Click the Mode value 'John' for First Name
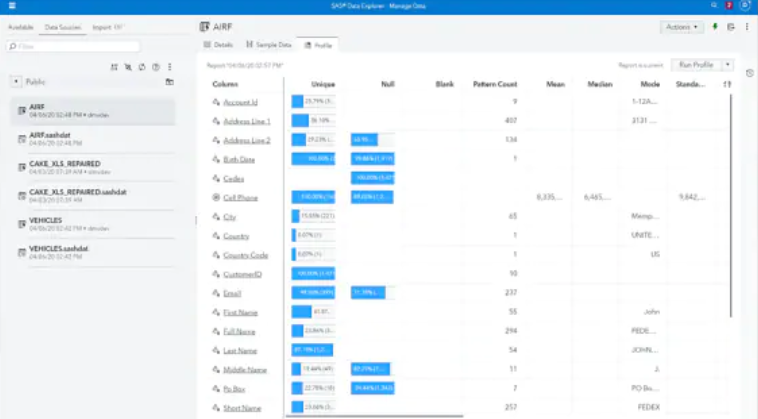This screenshot has width=758, height=419. 652,312
